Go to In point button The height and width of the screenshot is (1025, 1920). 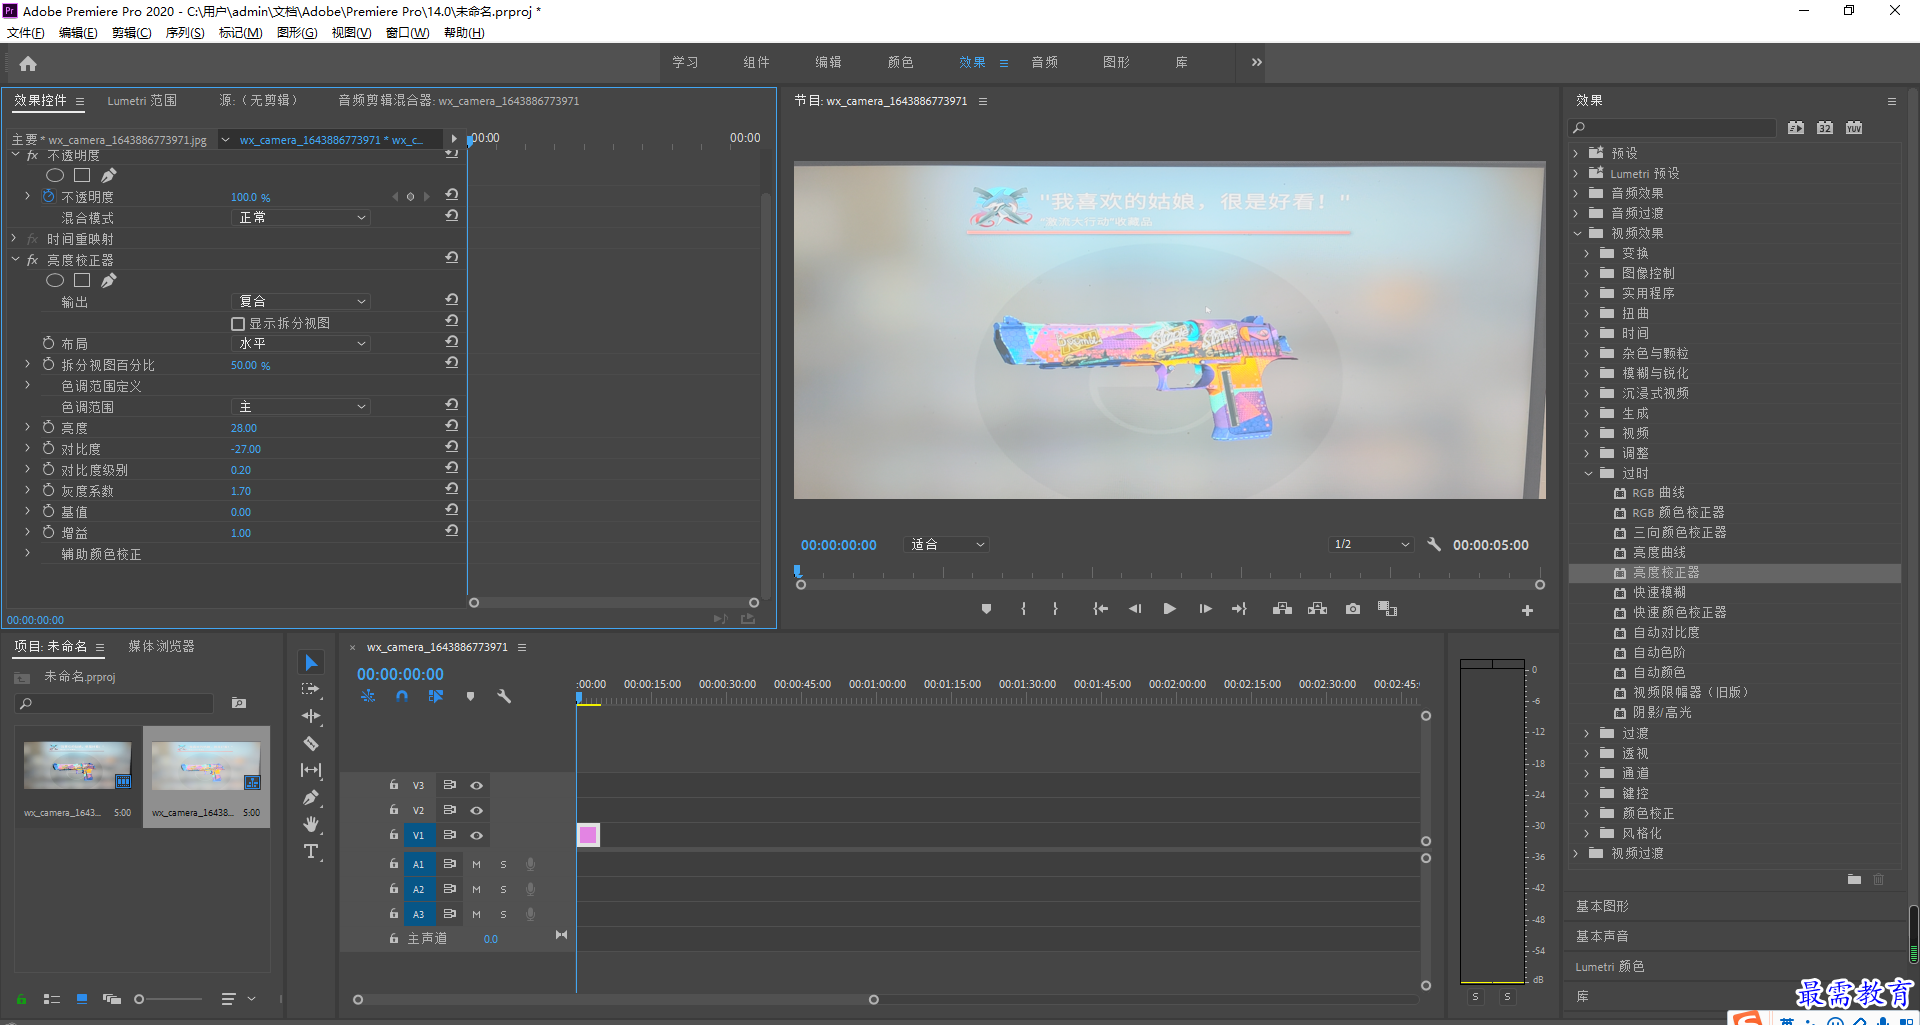pyautogui.click(x=1100, y=609)
